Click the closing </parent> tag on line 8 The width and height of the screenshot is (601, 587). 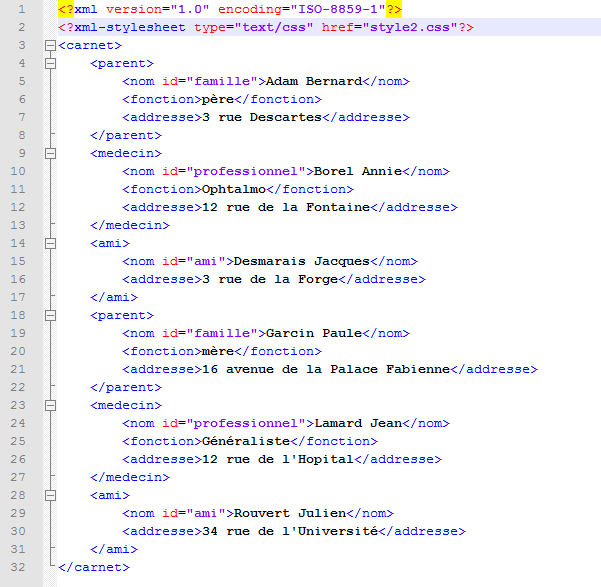point(126,135)
